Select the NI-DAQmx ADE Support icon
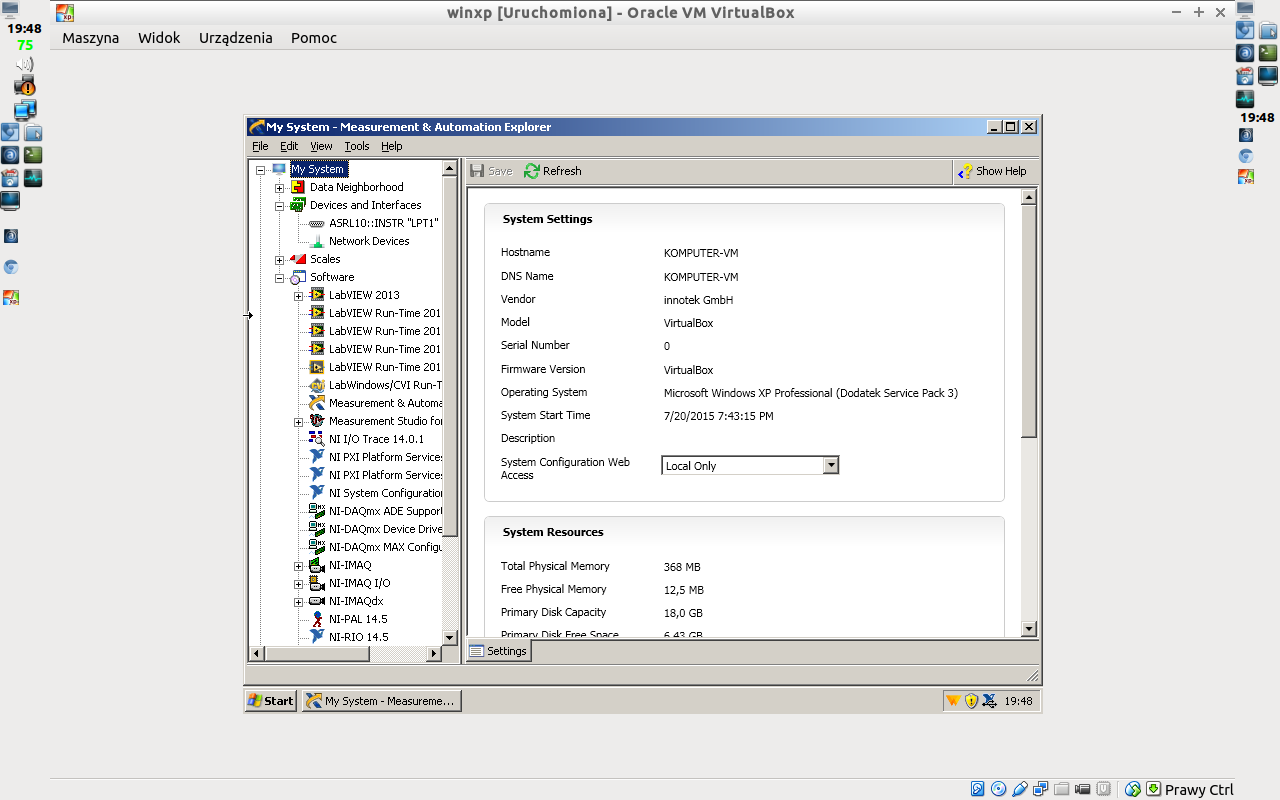 click(x=317, y=511)
